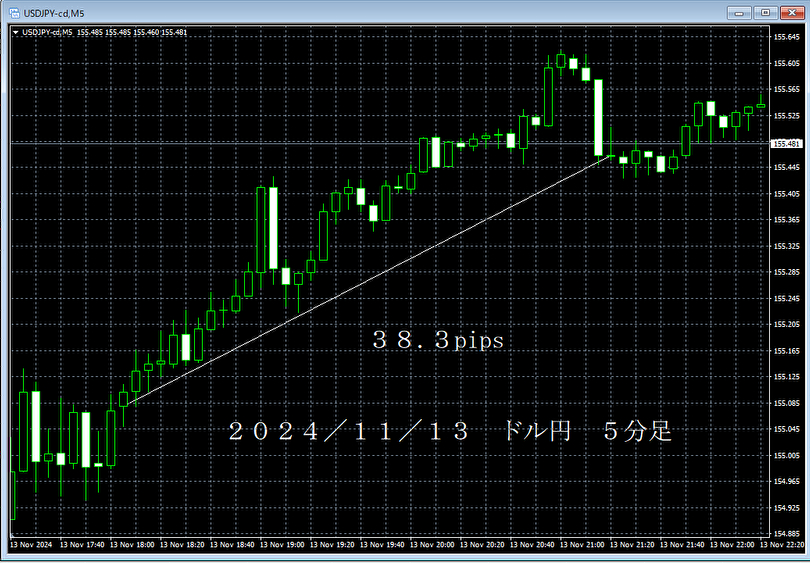Click the USDJPY-cd,M5 window title text
Screen dimensions: 810x563
(x=54, y=13)
